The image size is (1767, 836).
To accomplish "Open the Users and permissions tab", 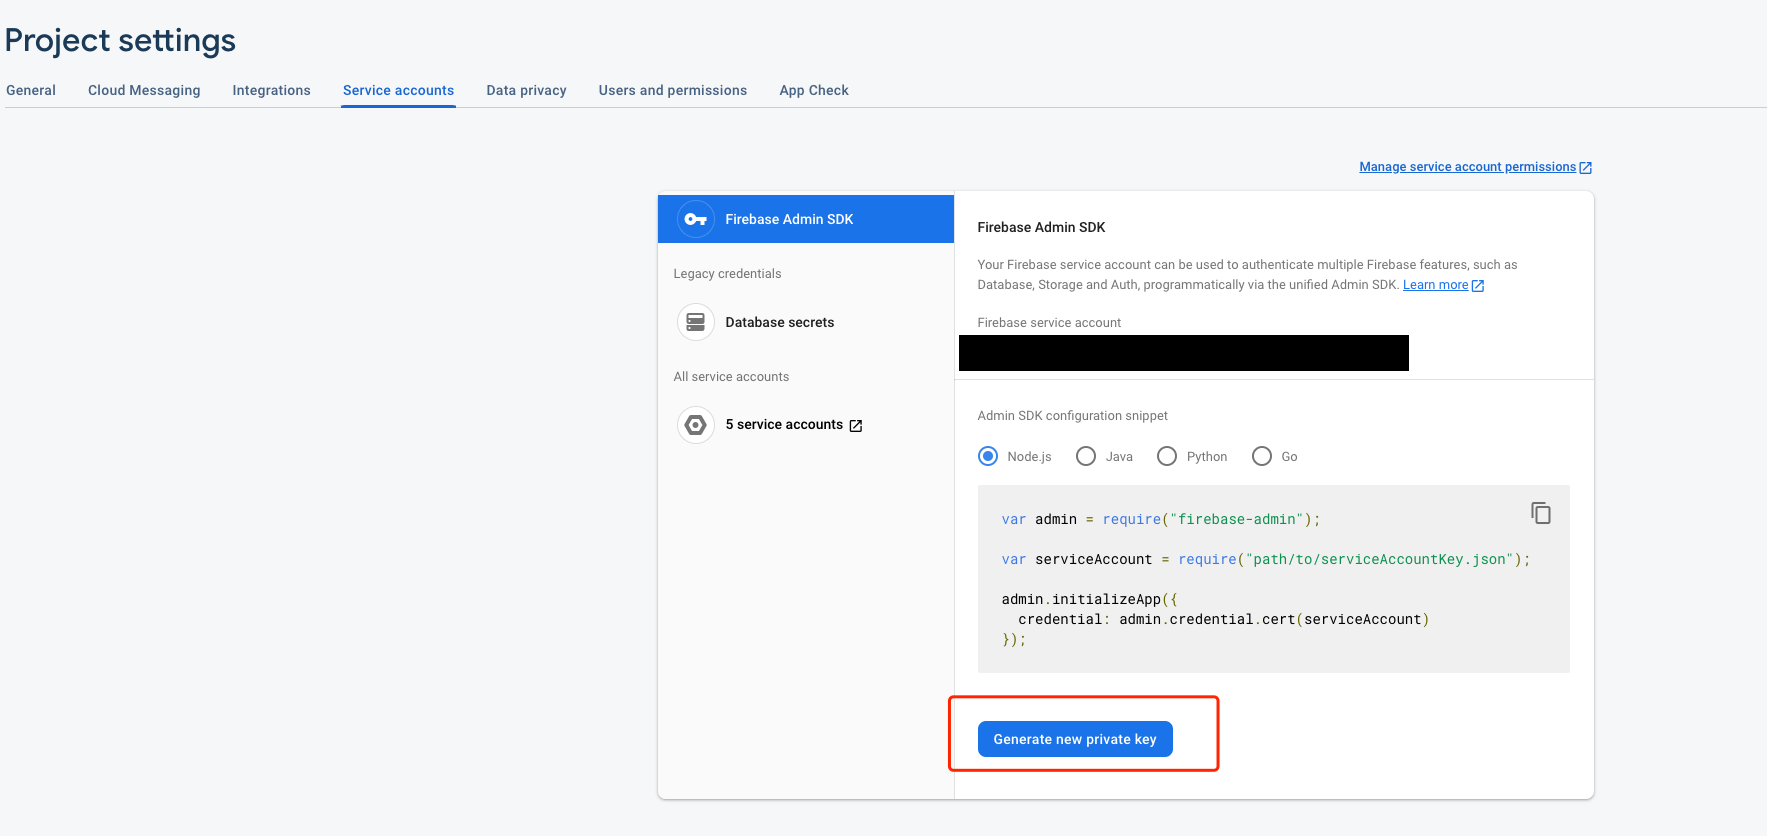I will point(672,90).
